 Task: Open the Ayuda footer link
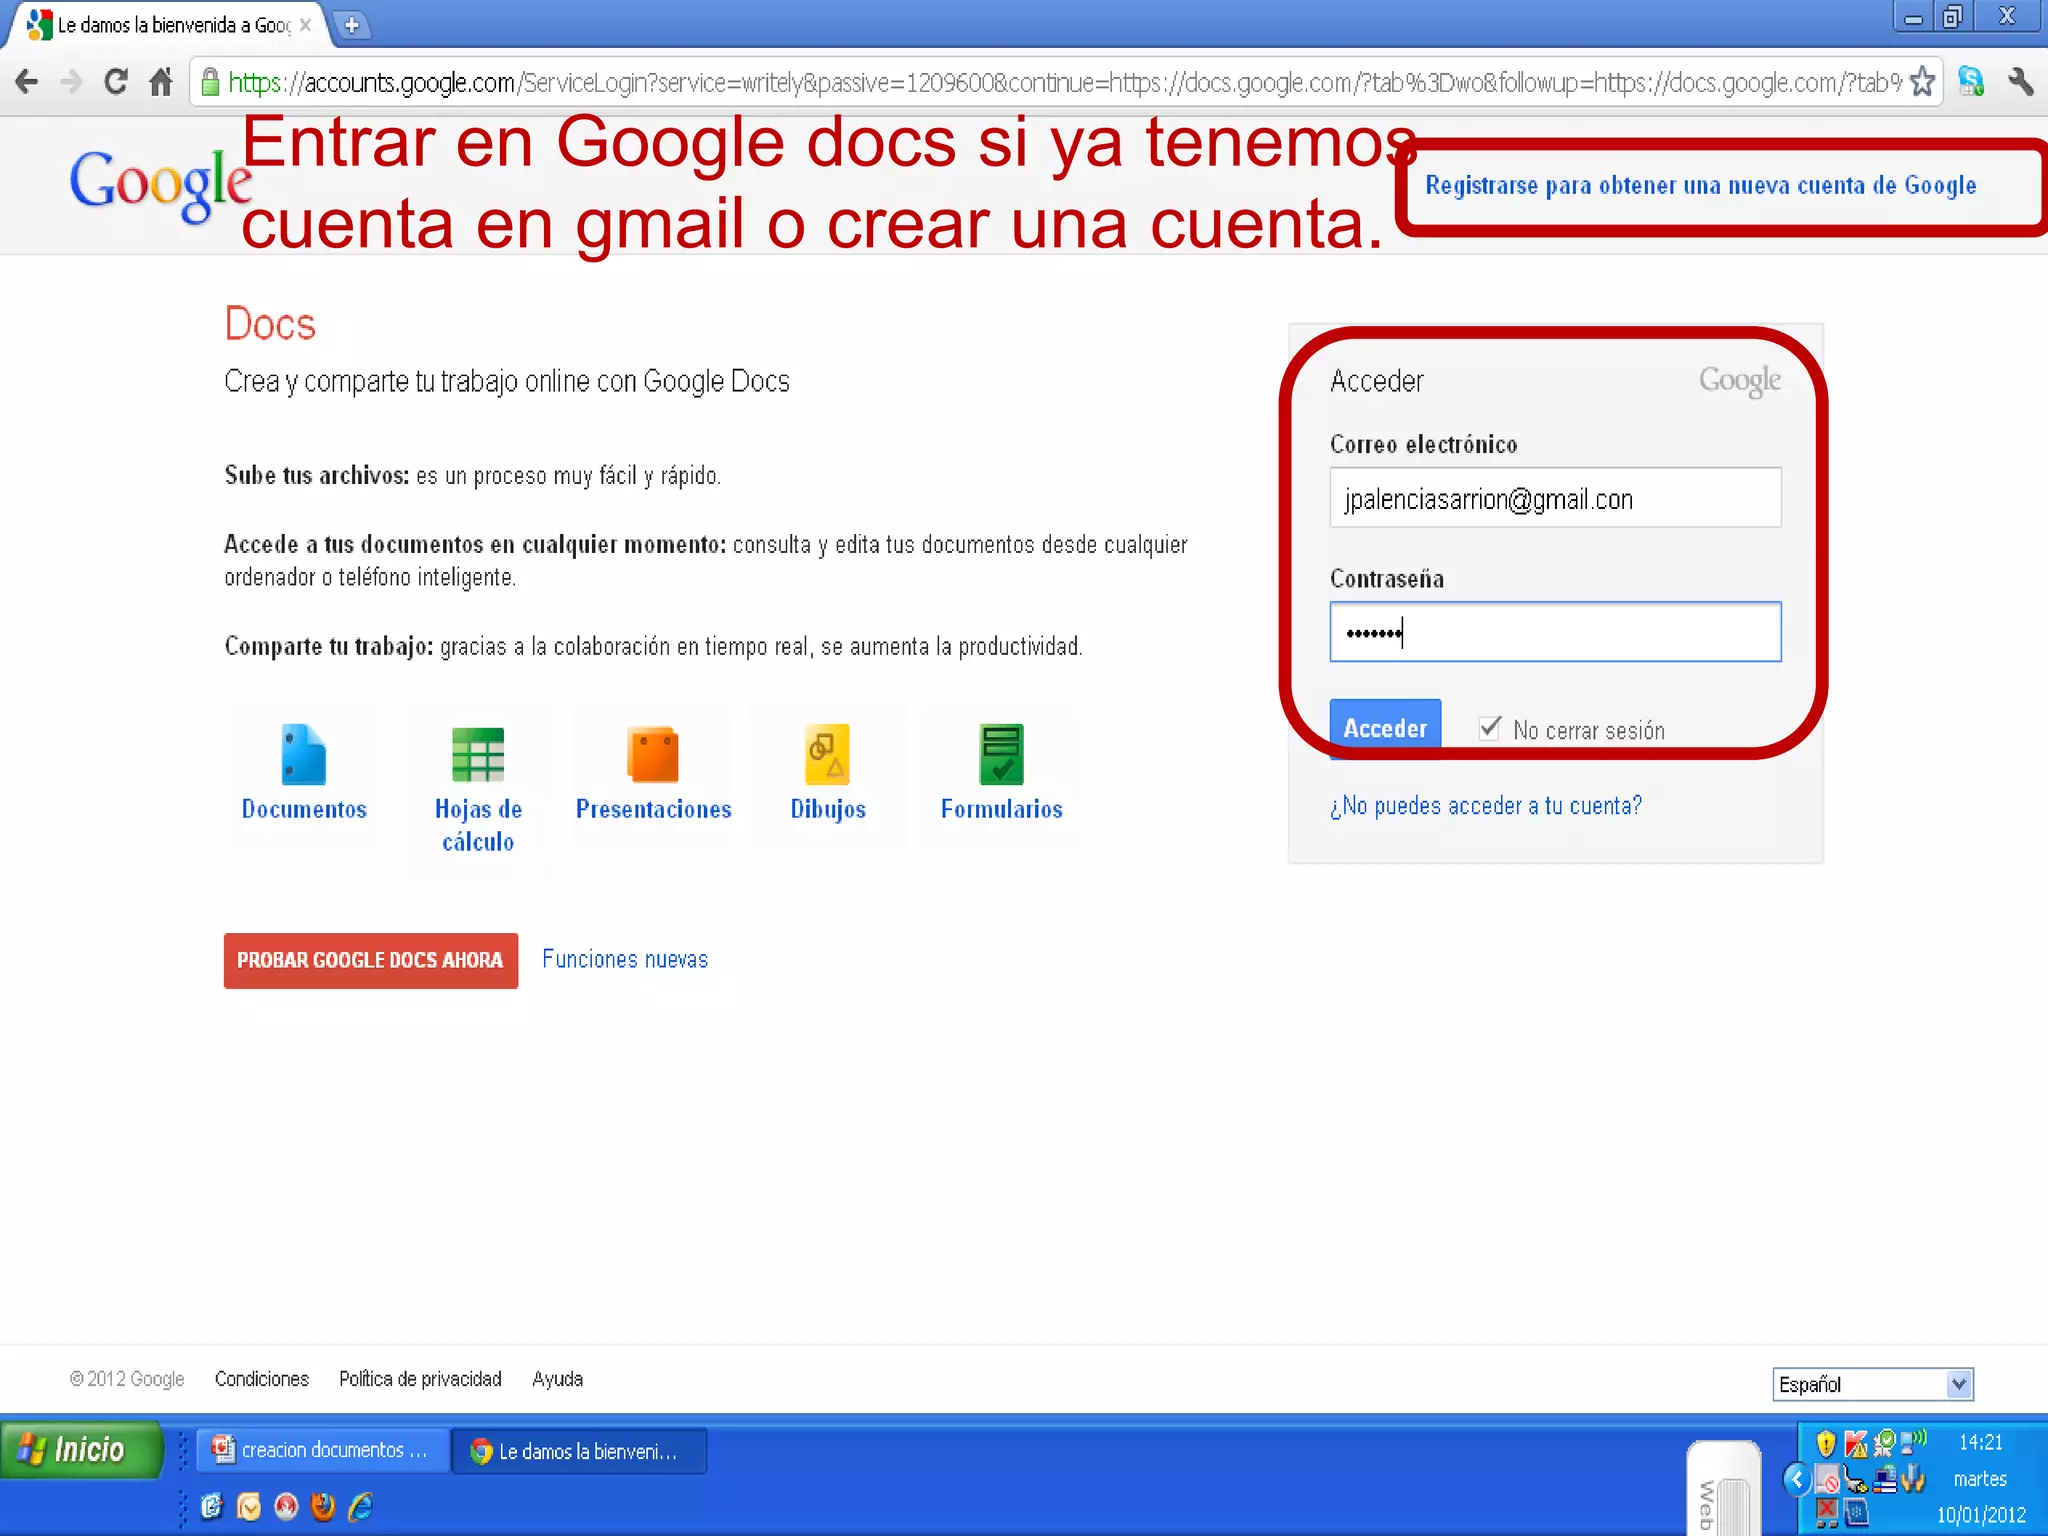click(x=557, y=1379)
